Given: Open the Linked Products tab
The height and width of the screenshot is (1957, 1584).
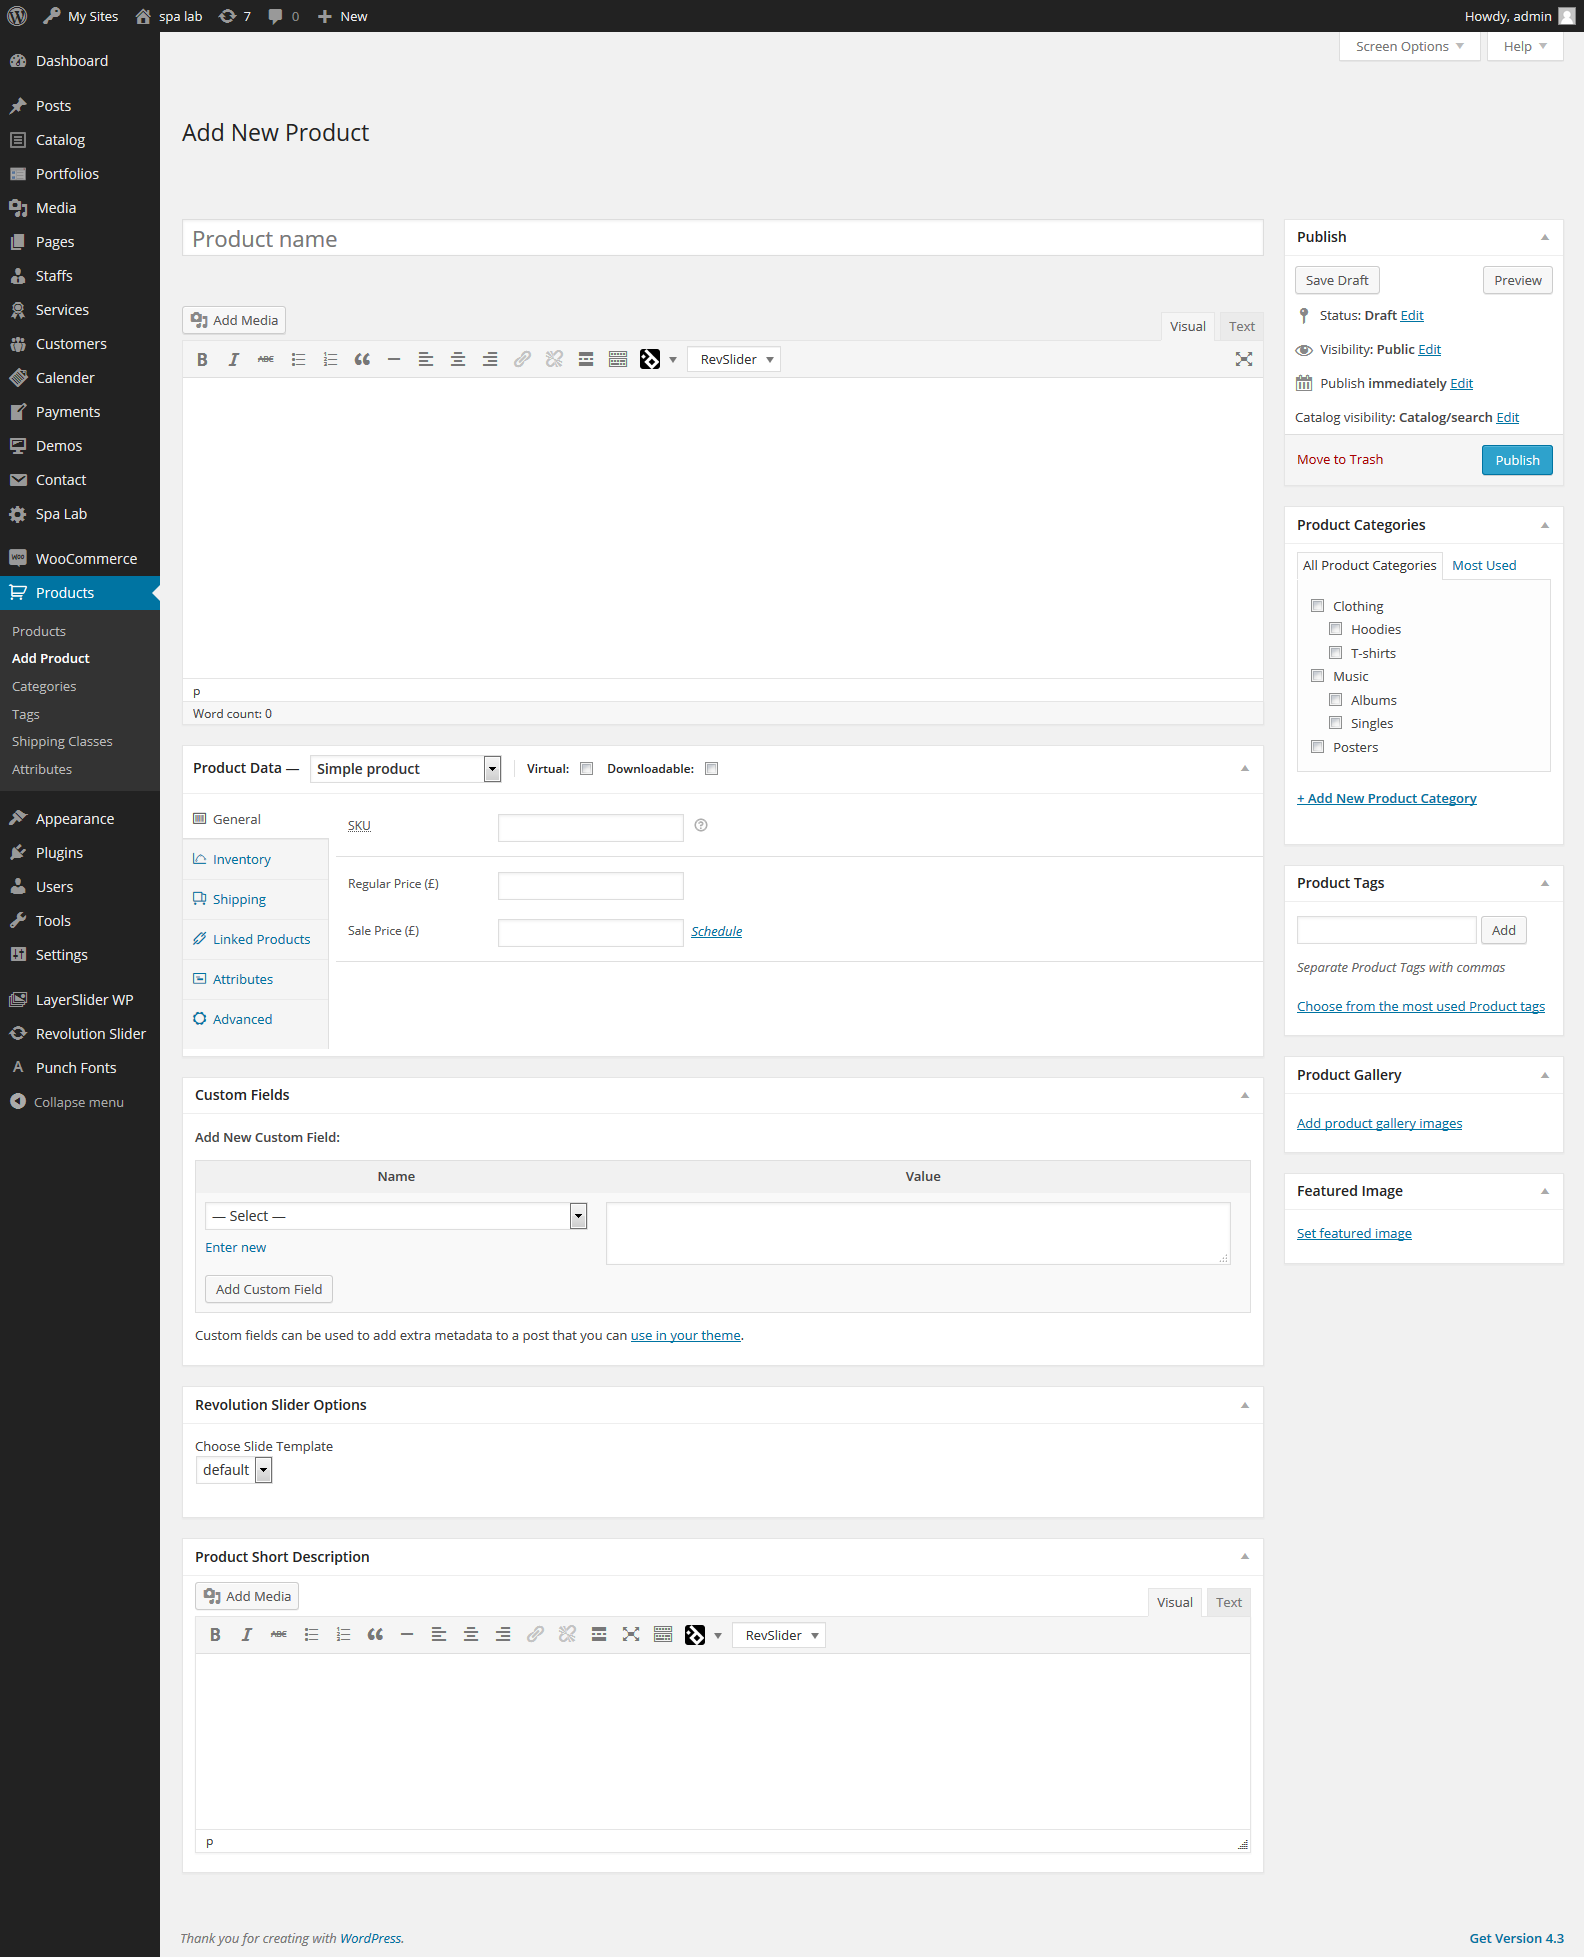Looking at the screenshot, I should 261,940.
